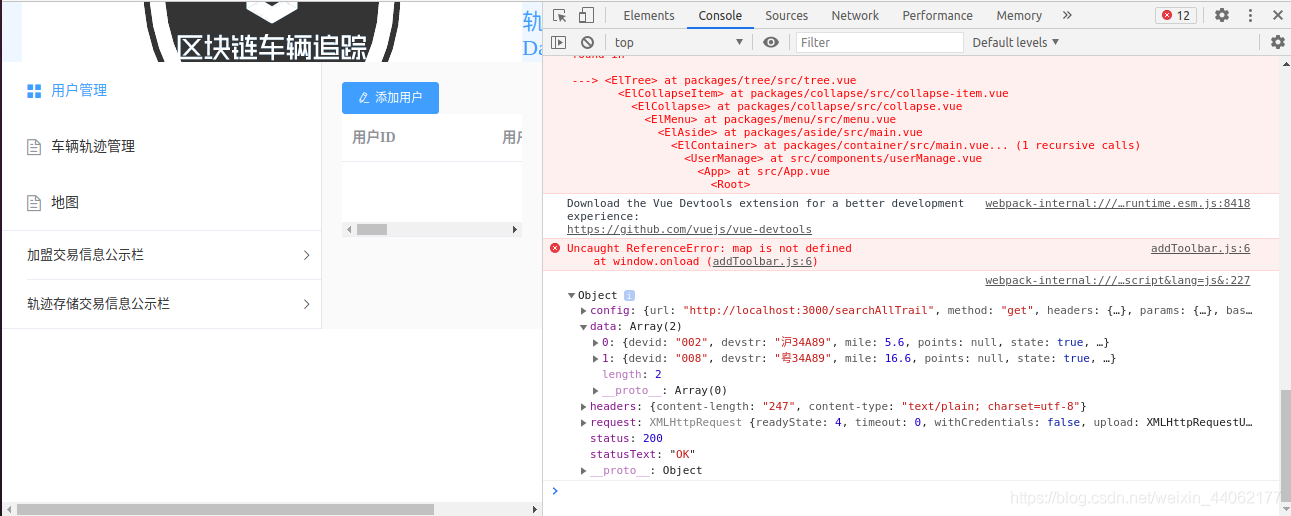Viewport: 1291px width, 516px height.
Task: Clear the console icon
Action: pyautogui.click(x=587, y=42)
